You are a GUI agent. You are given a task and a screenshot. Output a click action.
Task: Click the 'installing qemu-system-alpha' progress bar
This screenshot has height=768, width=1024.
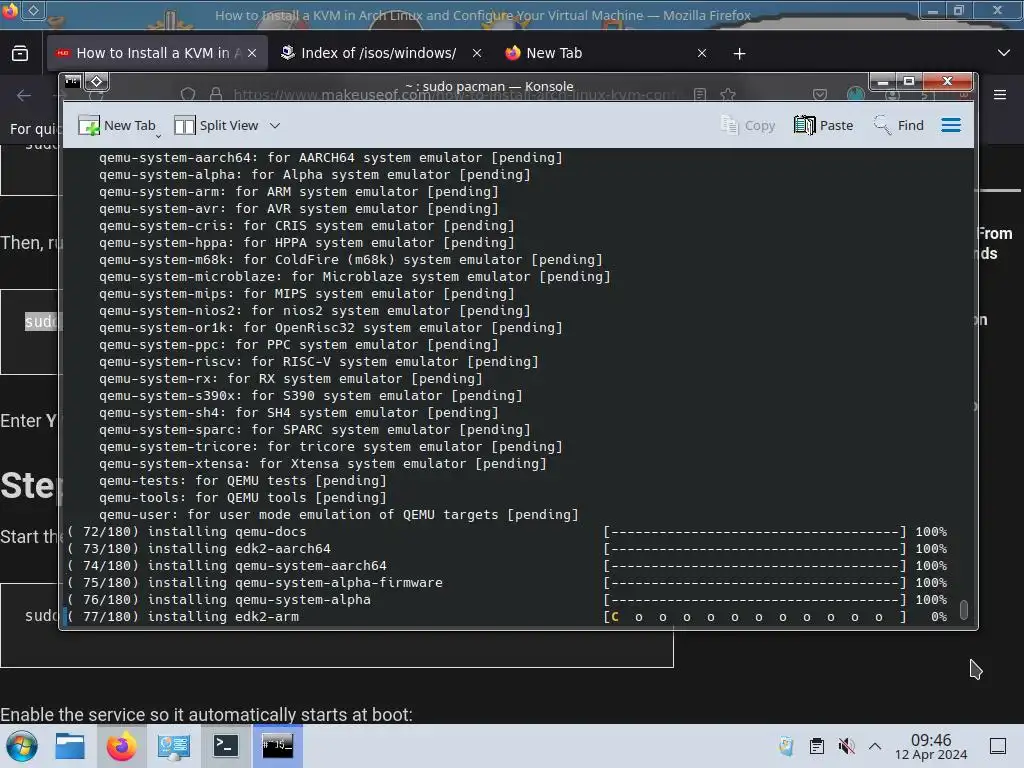tap(755, 600)
